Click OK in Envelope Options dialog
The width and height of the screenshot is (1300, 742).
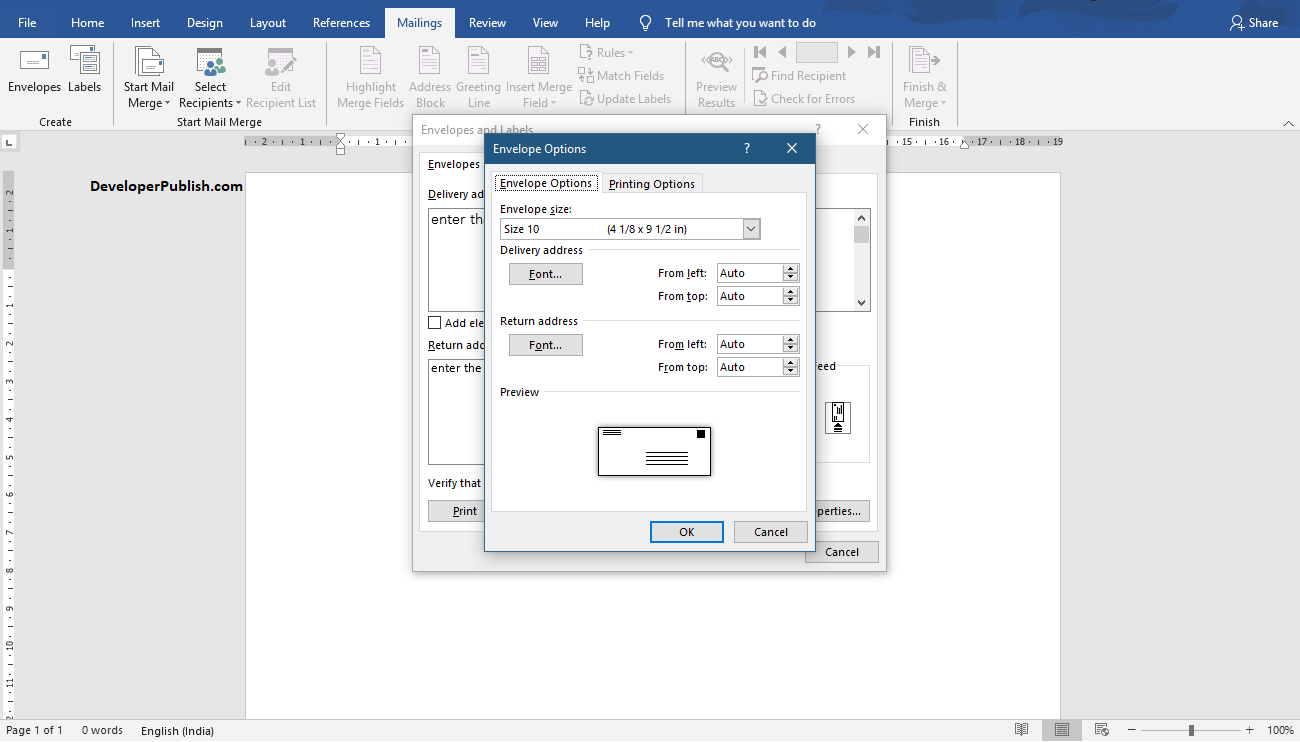coord(686,531)
